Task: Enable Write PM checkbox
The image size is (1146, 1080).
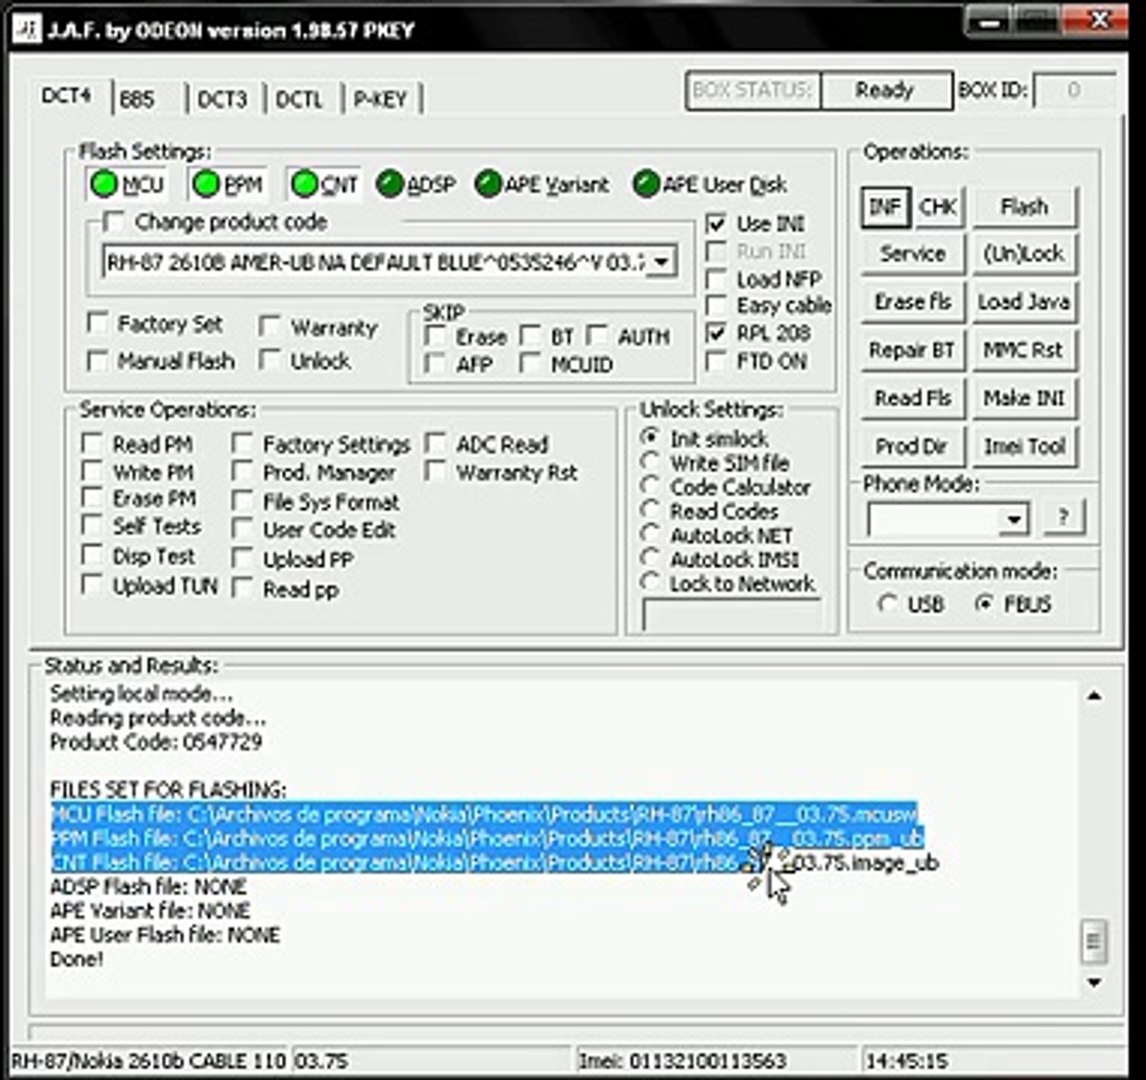Action: (91, 471)
